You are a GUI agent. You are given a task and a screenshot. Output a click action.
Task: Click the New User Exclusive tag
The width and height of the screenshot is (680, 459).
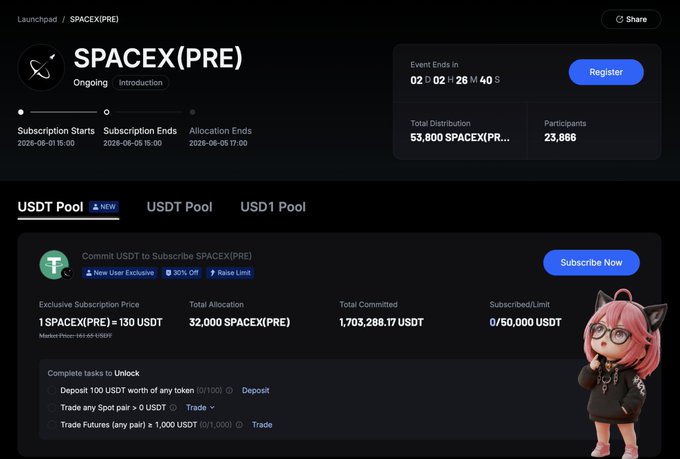click(x=120, y=273)
